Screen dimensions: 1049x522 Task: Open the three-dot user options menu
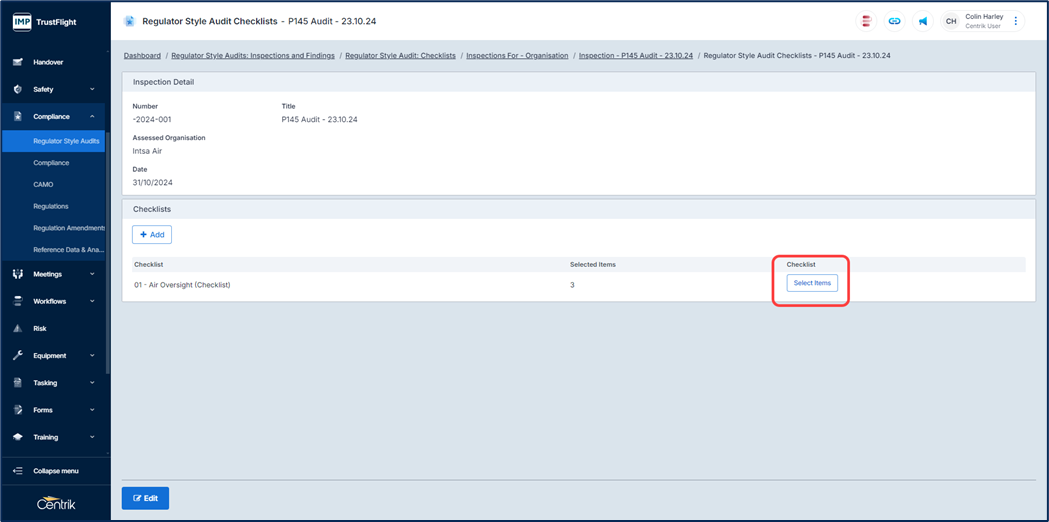point(1016,21)
